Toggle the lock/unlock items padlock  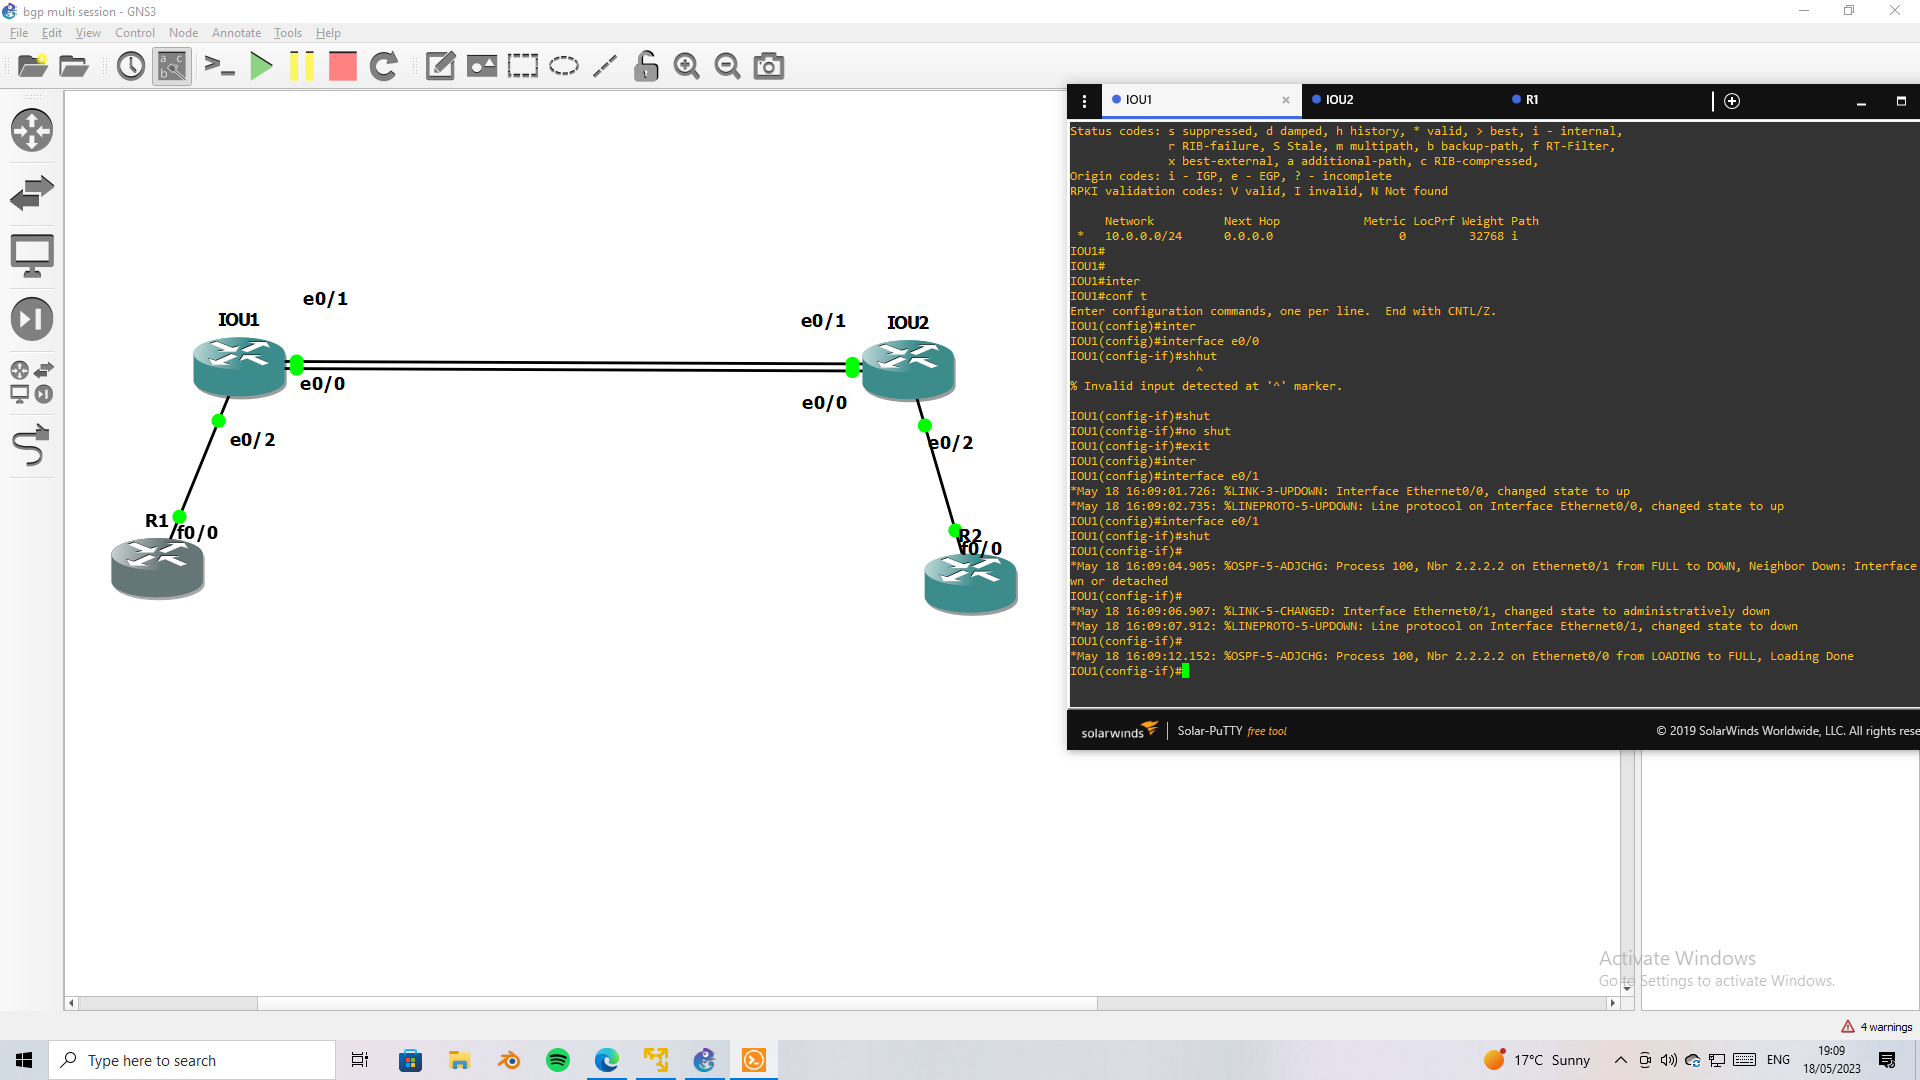[646, 67]
